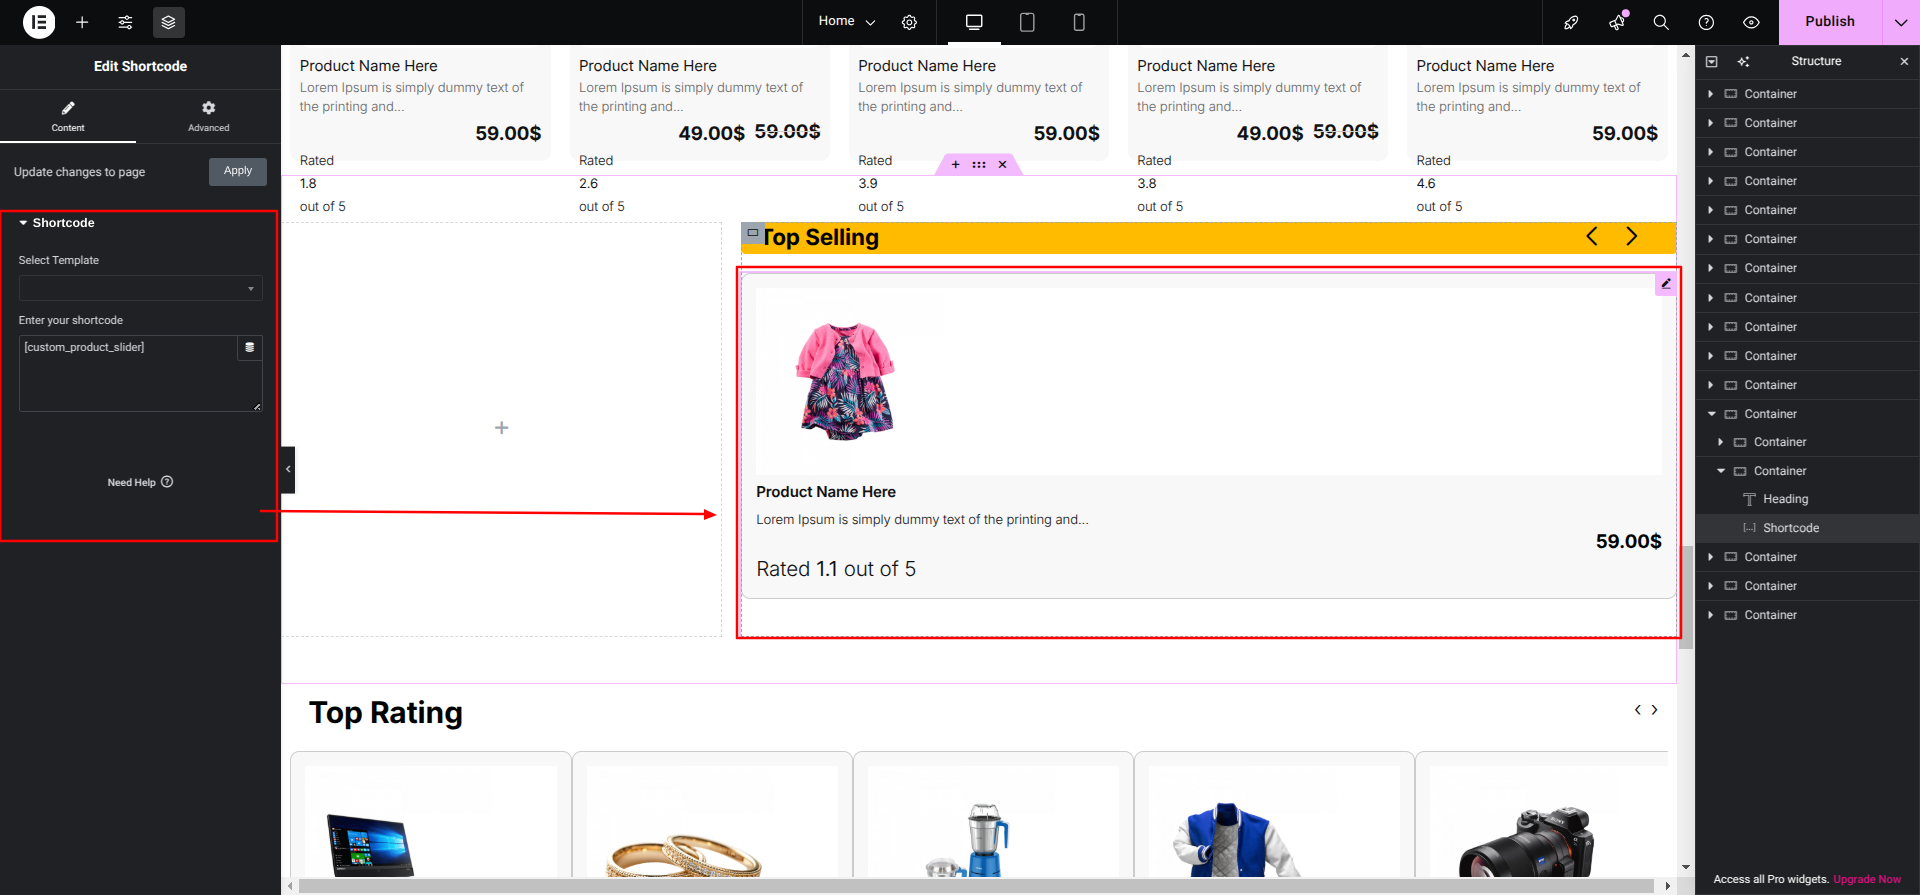
Task: Click Top Selling previous arrow
Action: 1592,236
